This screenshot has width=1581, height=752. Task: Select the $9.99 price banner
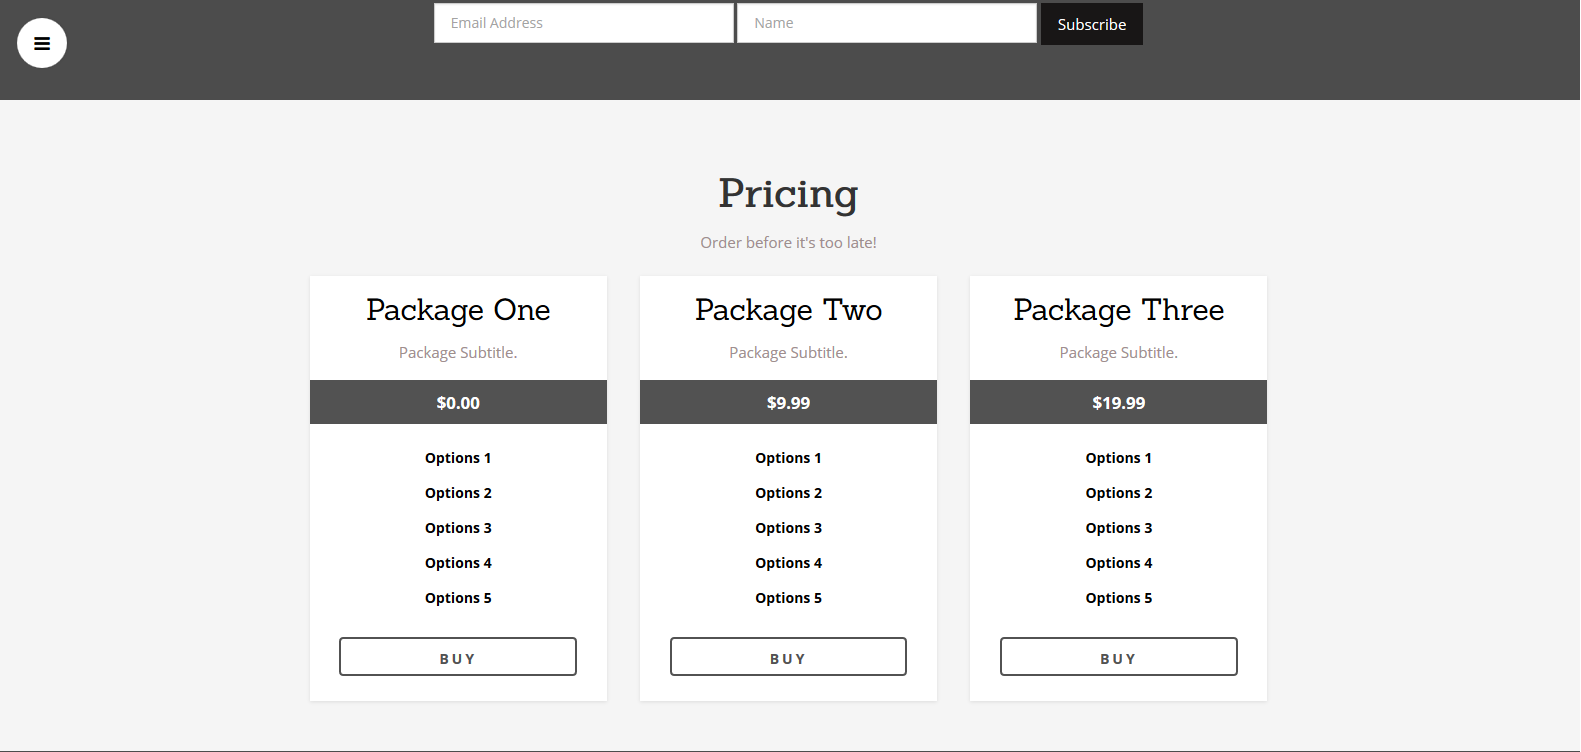[788, 402]
